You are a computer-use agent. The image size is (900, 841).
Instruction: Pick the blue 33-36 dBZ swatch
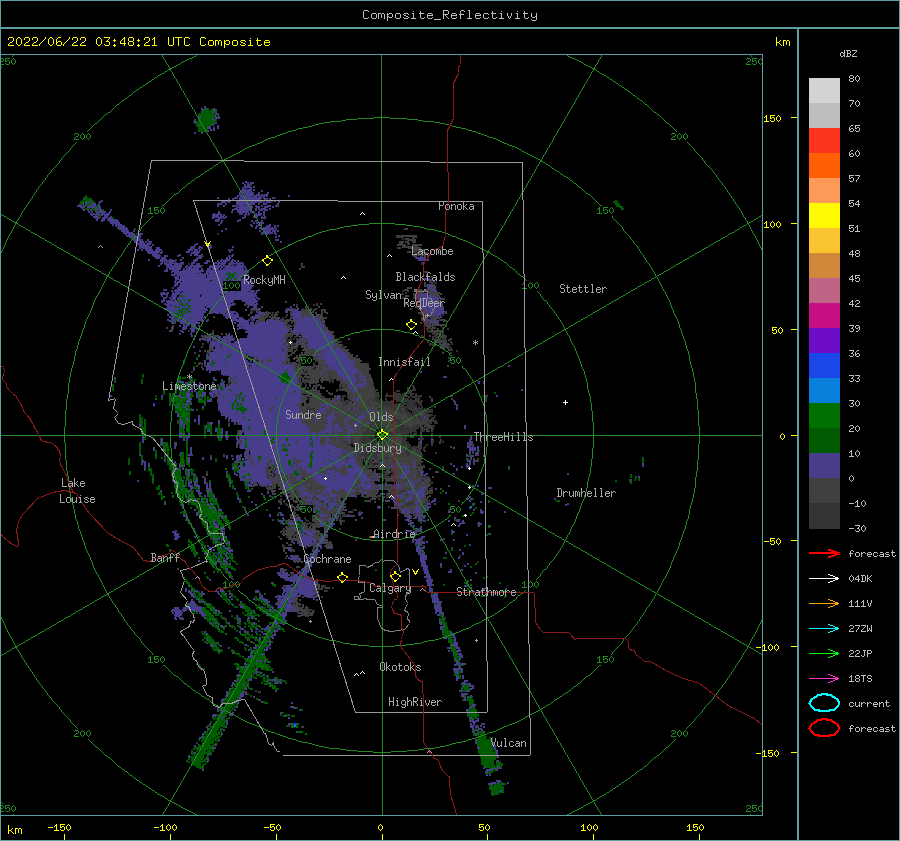pyautogui.click(x=824, y=366)
